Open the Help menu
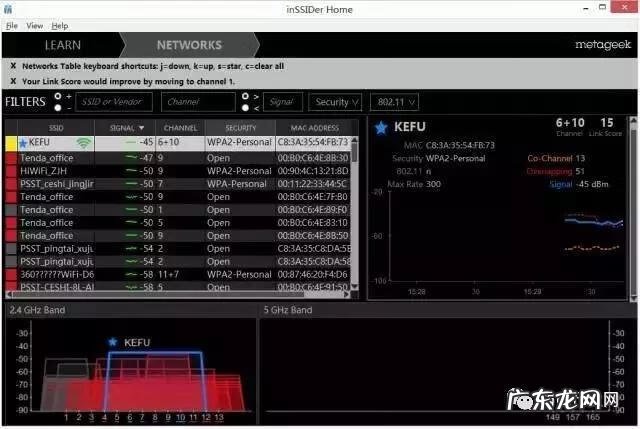Screen dimensions: 640x429 pyautogui.click(x=60, y=26)
